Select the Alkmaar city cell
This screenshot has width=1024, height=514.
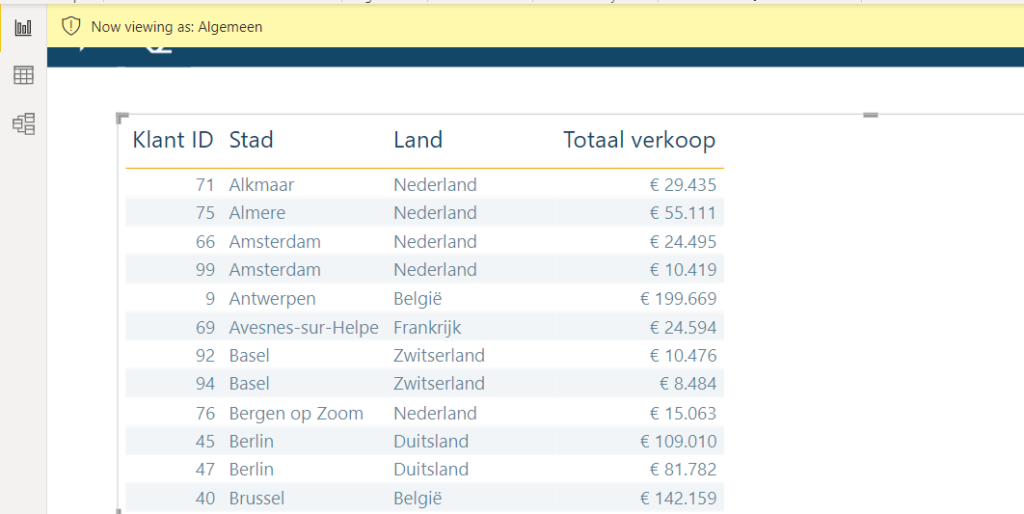pos(261,184)
